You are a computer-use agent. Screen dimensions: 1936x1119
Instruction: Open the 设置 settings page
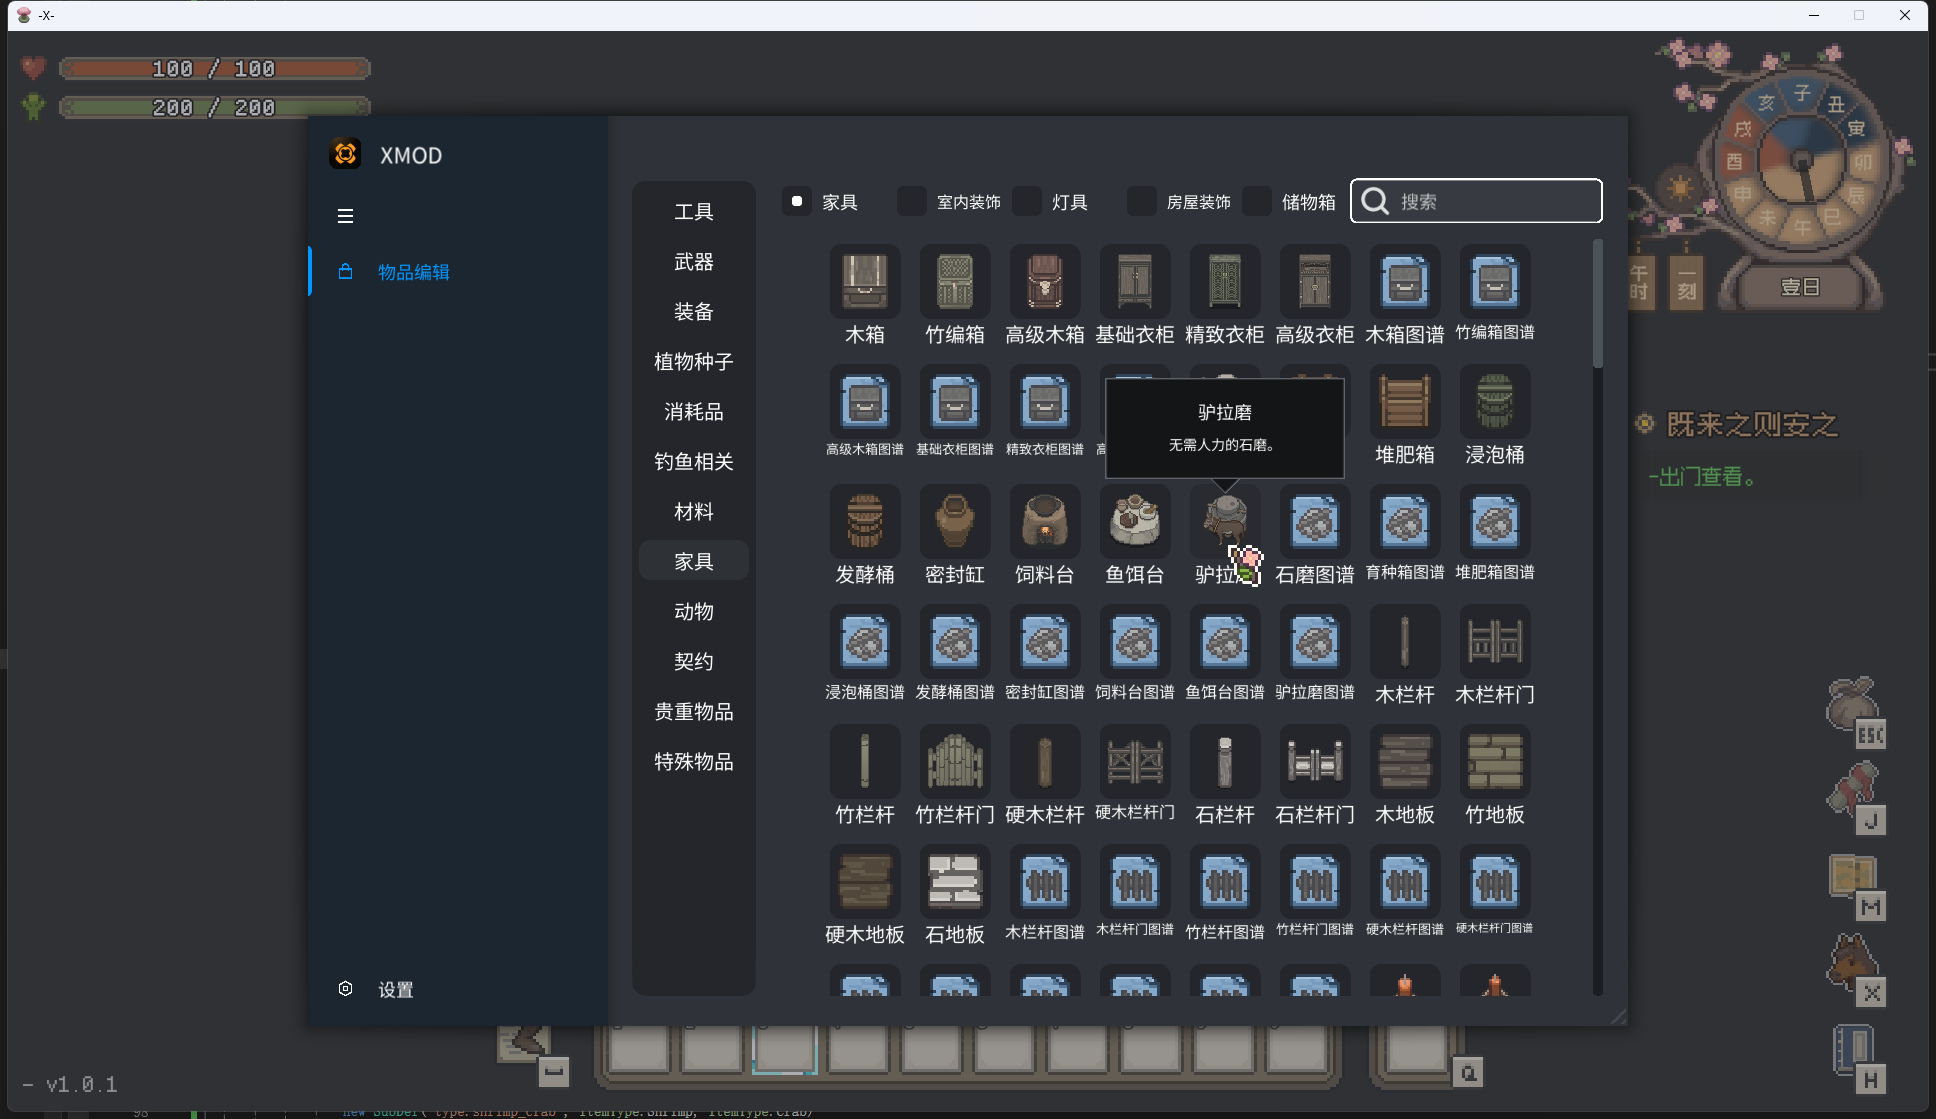pyautogui.click(x=394, y=990)
